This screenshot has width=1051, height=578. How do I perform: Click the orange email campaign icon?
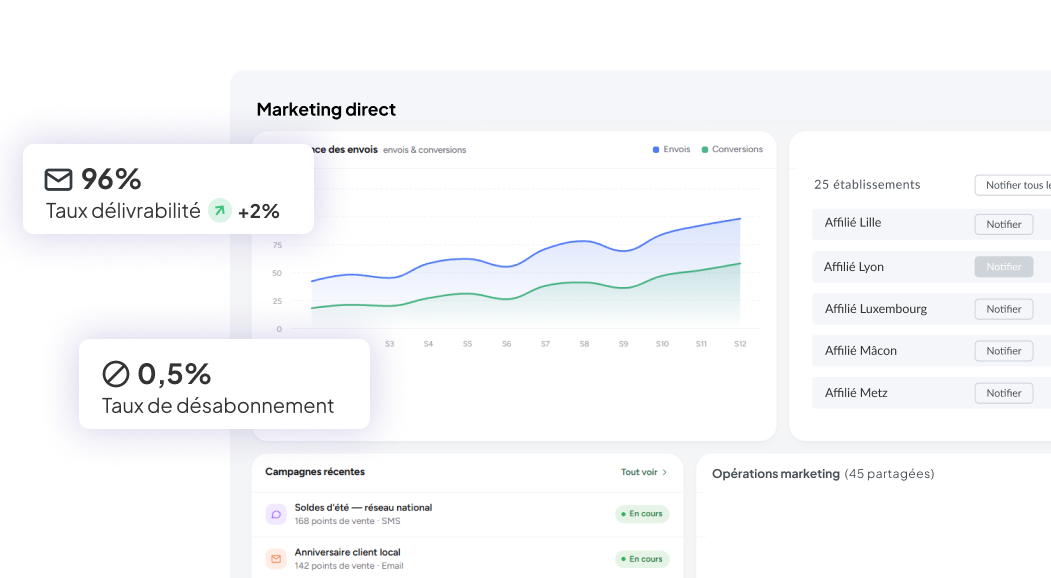276,559
